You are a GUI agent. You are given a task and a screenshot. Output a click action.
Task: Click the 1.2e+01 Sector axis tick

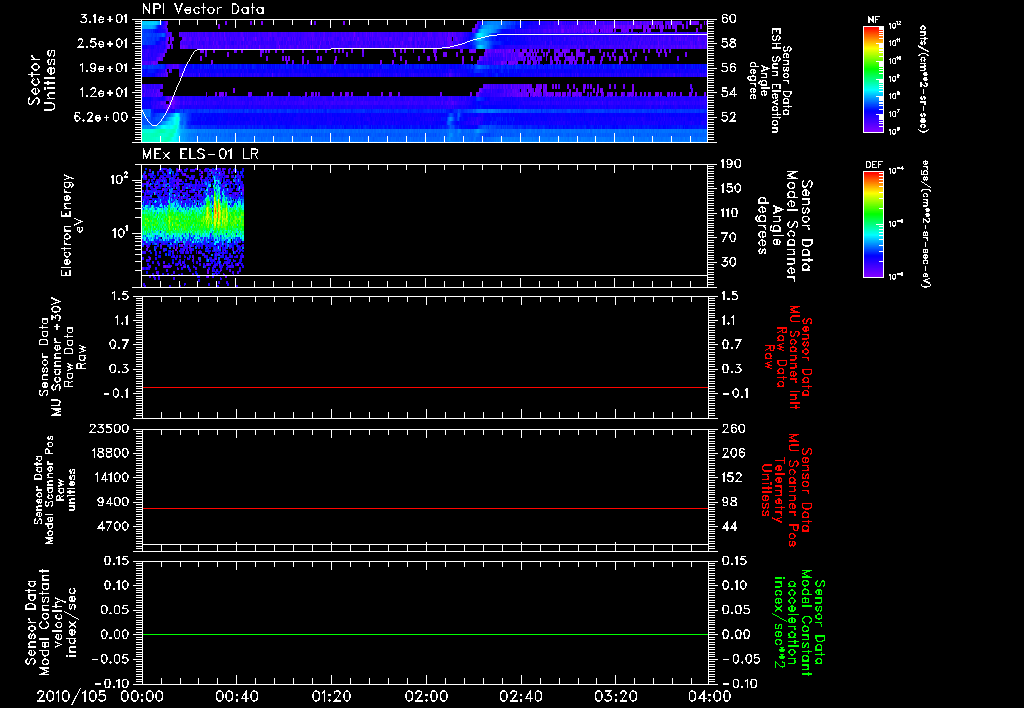pyautogui.click(x=103, y=93)
